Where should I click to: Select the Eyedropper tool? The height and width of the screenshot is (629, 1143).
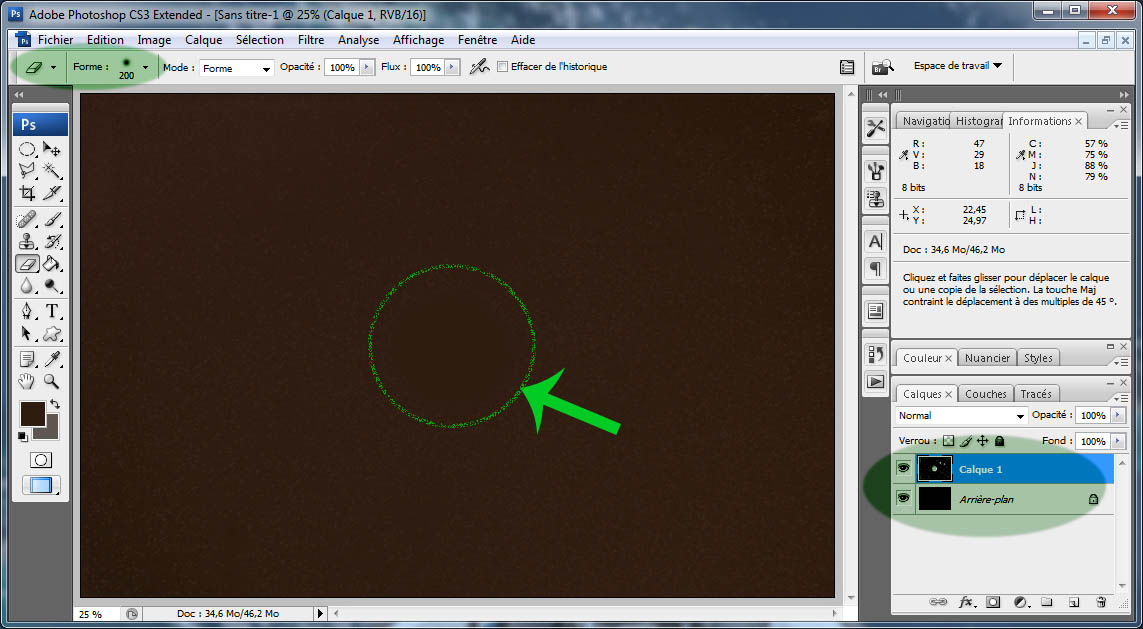(x=52, y=359)
